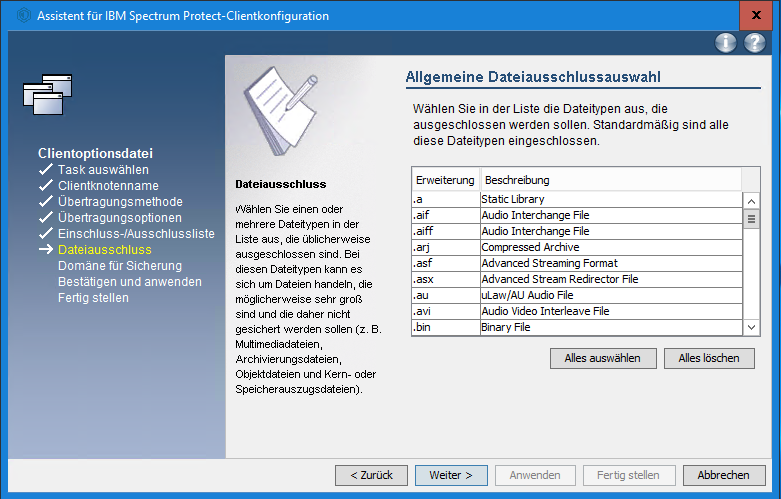Proceed with the Weiter button
This screenshot has width=781, height=499.
point(451,475)
